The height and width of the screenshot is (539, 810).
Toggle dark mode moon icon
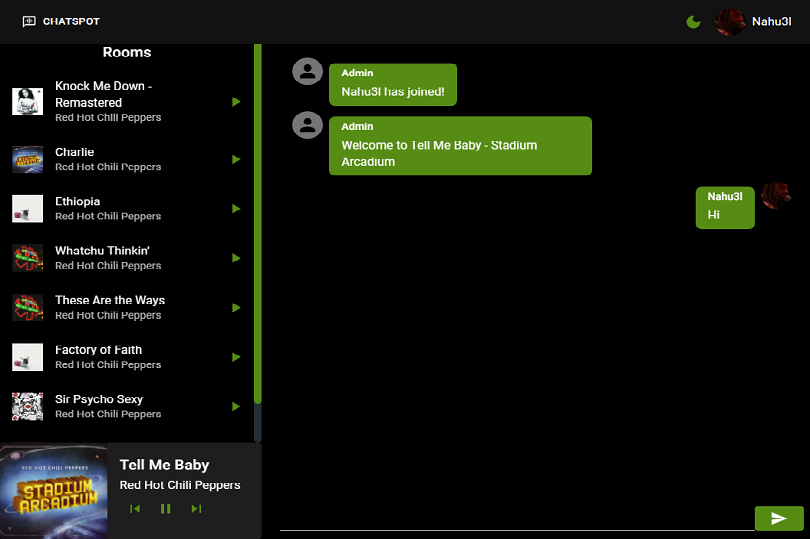693,22
